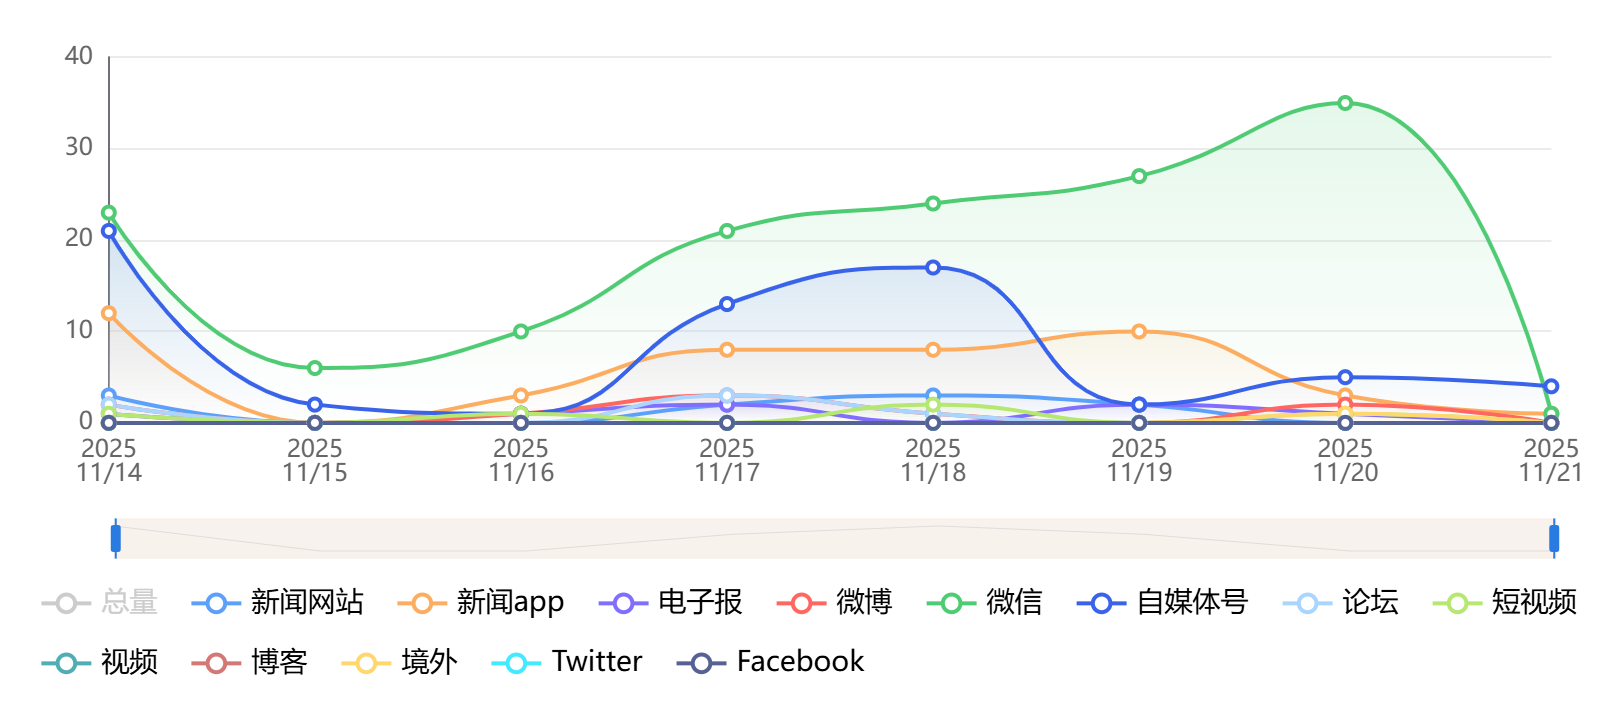Hide the 视频 series in legend

[101, 662]
